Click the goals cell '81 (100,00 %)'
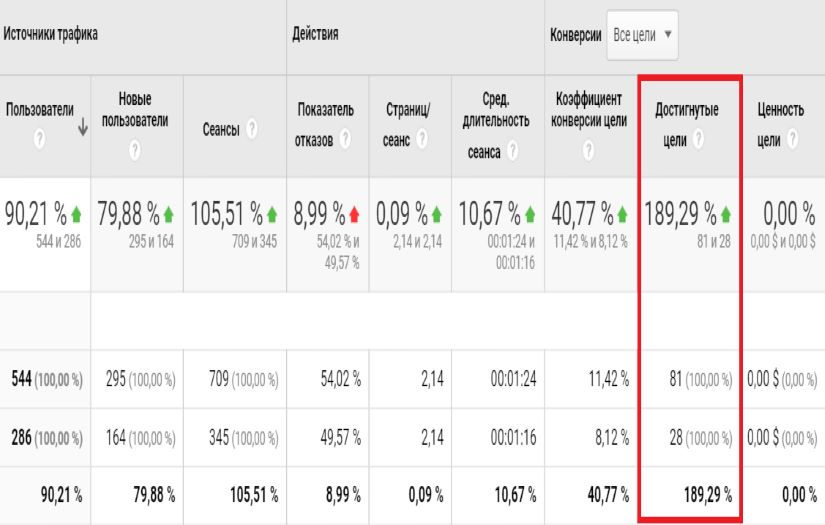Screen dimensions: 825x525 (x=700, y=379)
